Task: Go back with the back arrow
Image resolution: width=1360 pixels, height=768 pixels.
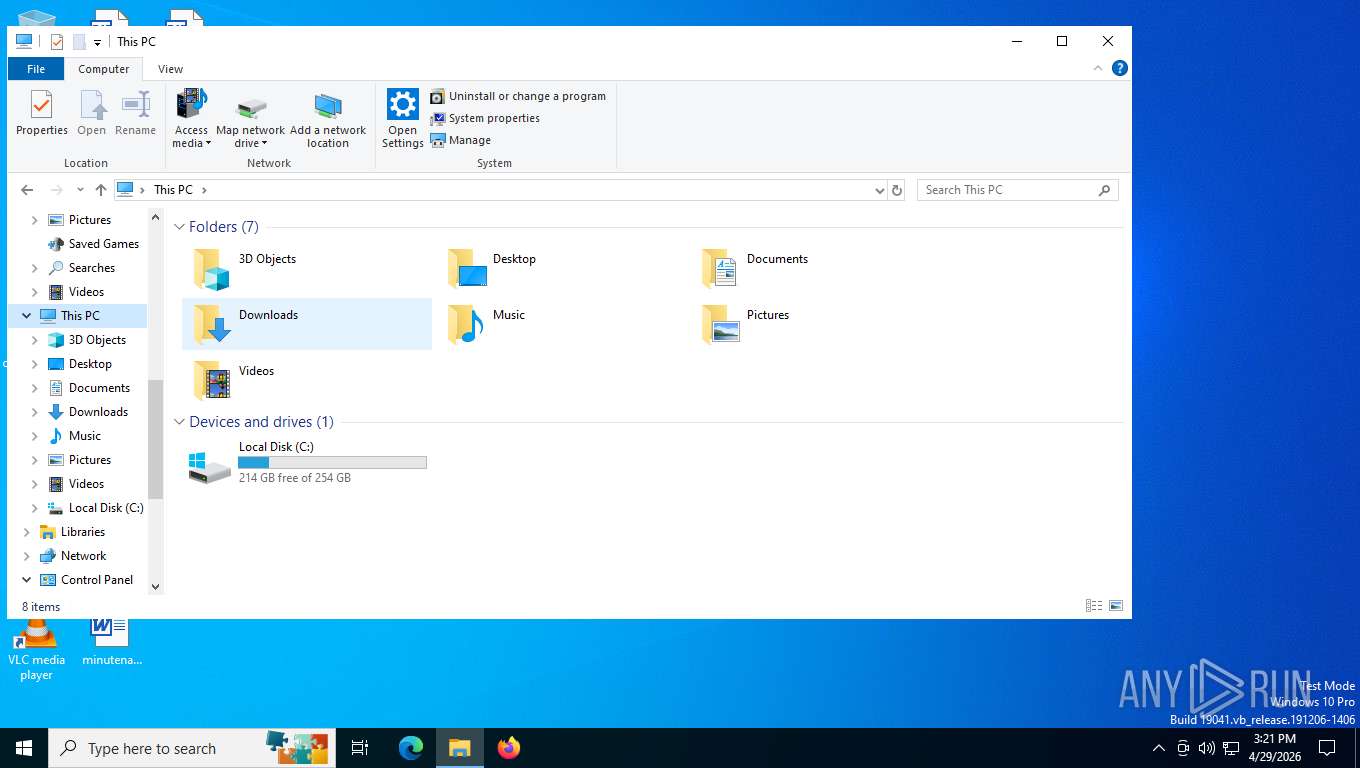Action: pyautogui.click(x=27, y=190)
